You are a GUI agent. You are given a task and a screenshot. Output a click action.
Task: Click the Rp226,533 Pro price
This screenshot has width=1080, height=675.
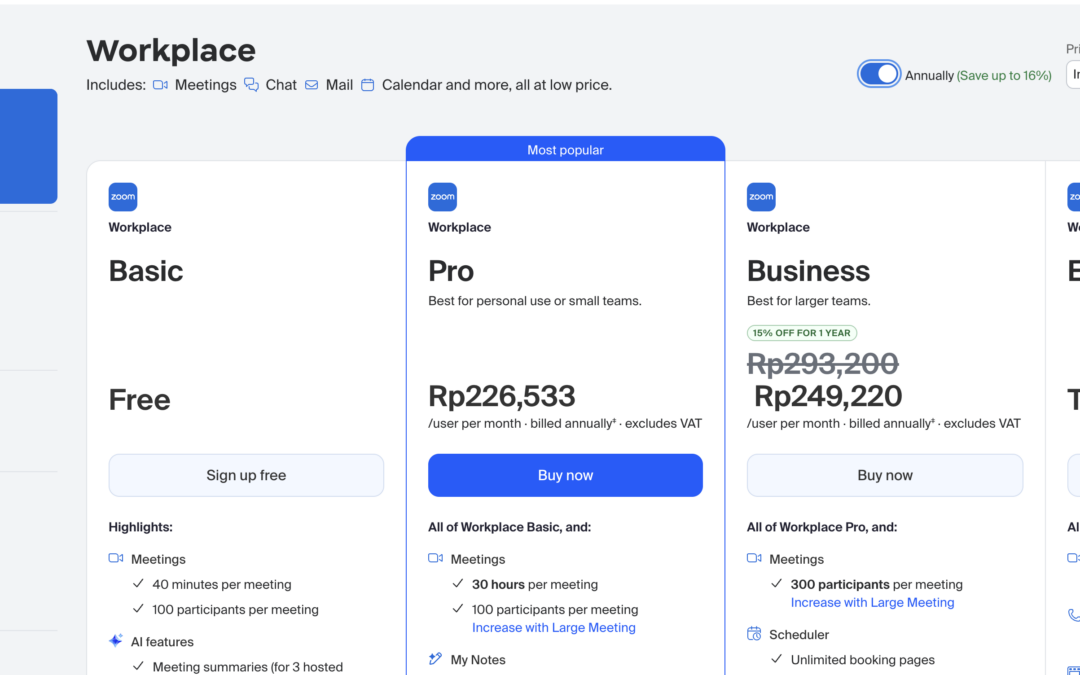501,396
